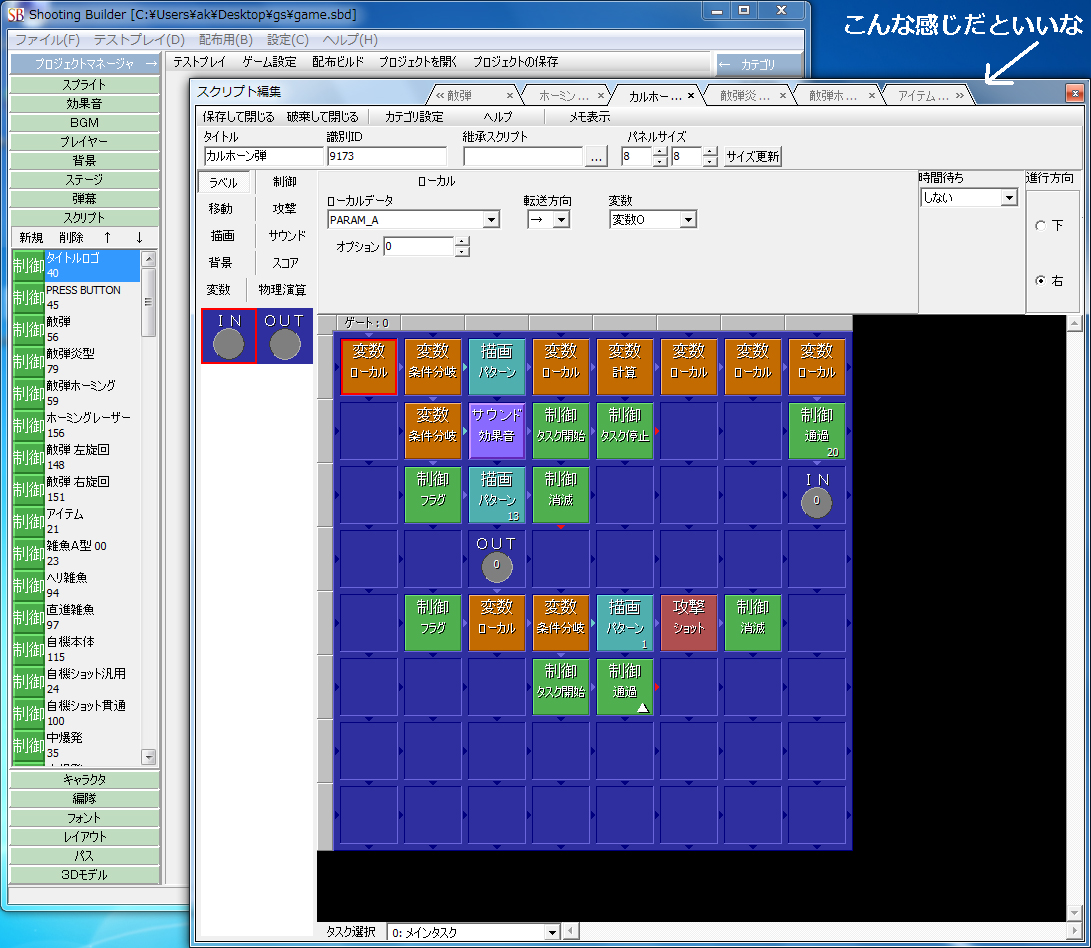Click the IN gate icon in palette
The image size is (1091, 948).
click(x=229, y=336)
